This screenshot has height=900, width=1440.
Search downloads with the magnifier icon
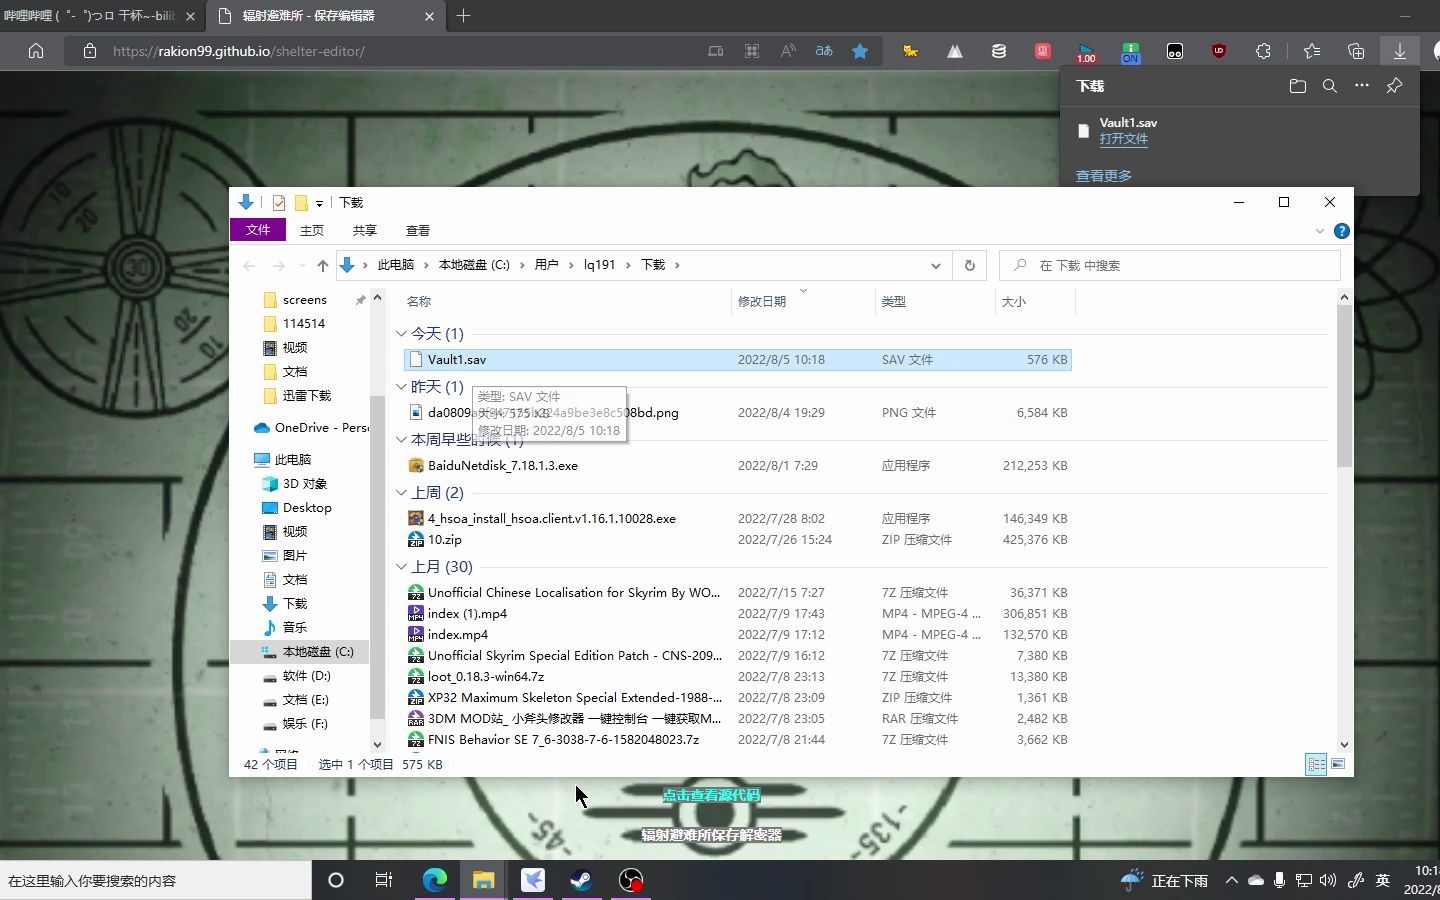coord(1329,86)
